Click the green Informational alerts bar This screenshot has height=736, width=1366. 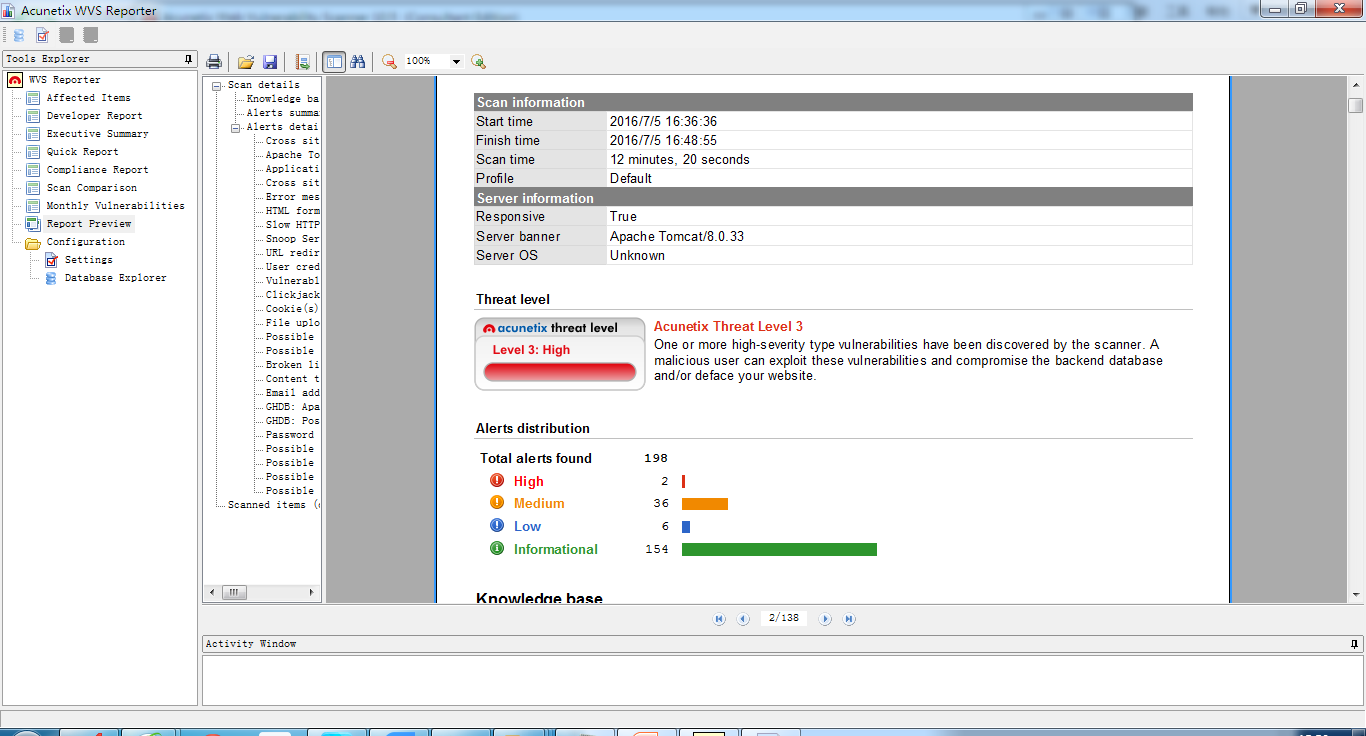tap(779, 549)
